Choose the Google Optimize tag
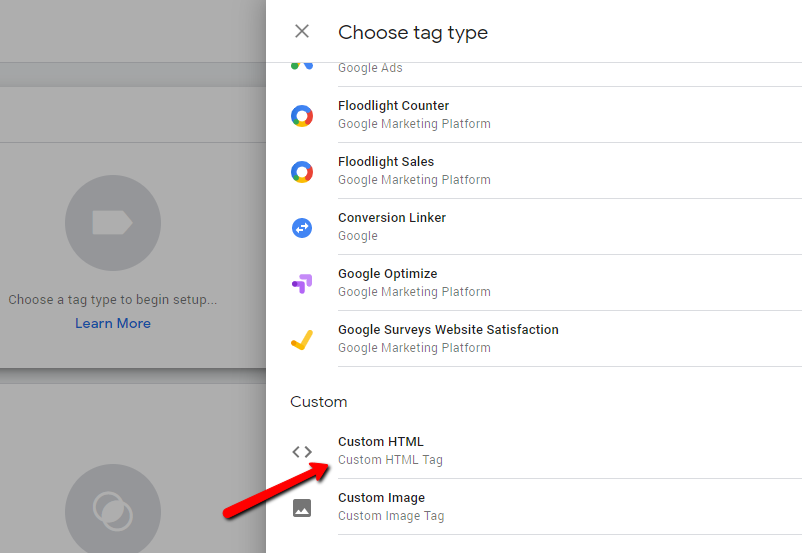Screen dimensions: 802x553 click(533, 283)
